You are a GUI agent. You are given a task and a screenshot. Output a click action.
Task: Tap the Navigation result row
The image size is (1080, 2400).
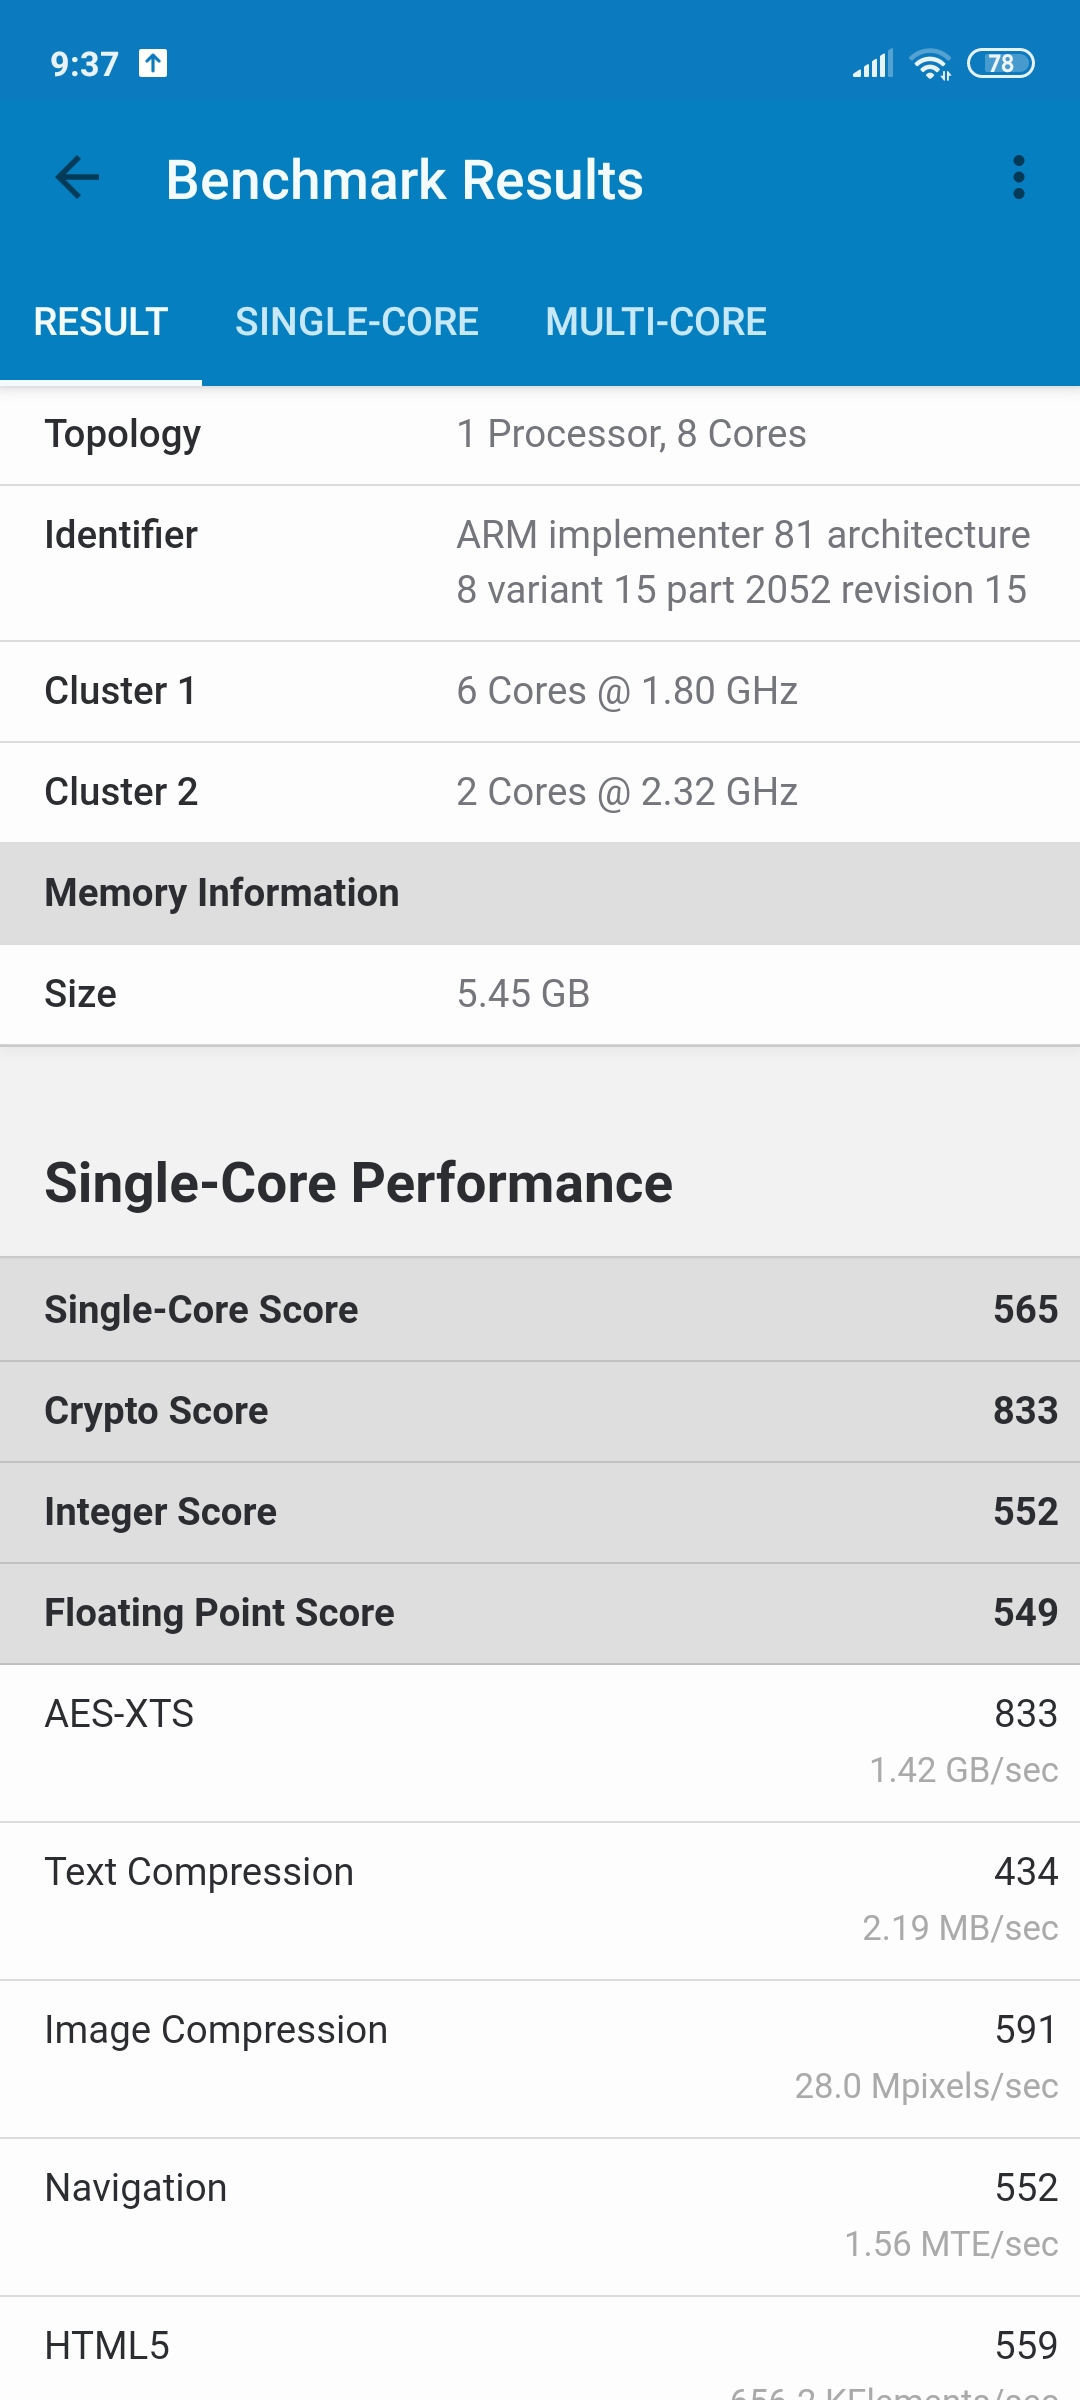[540, 2217]
